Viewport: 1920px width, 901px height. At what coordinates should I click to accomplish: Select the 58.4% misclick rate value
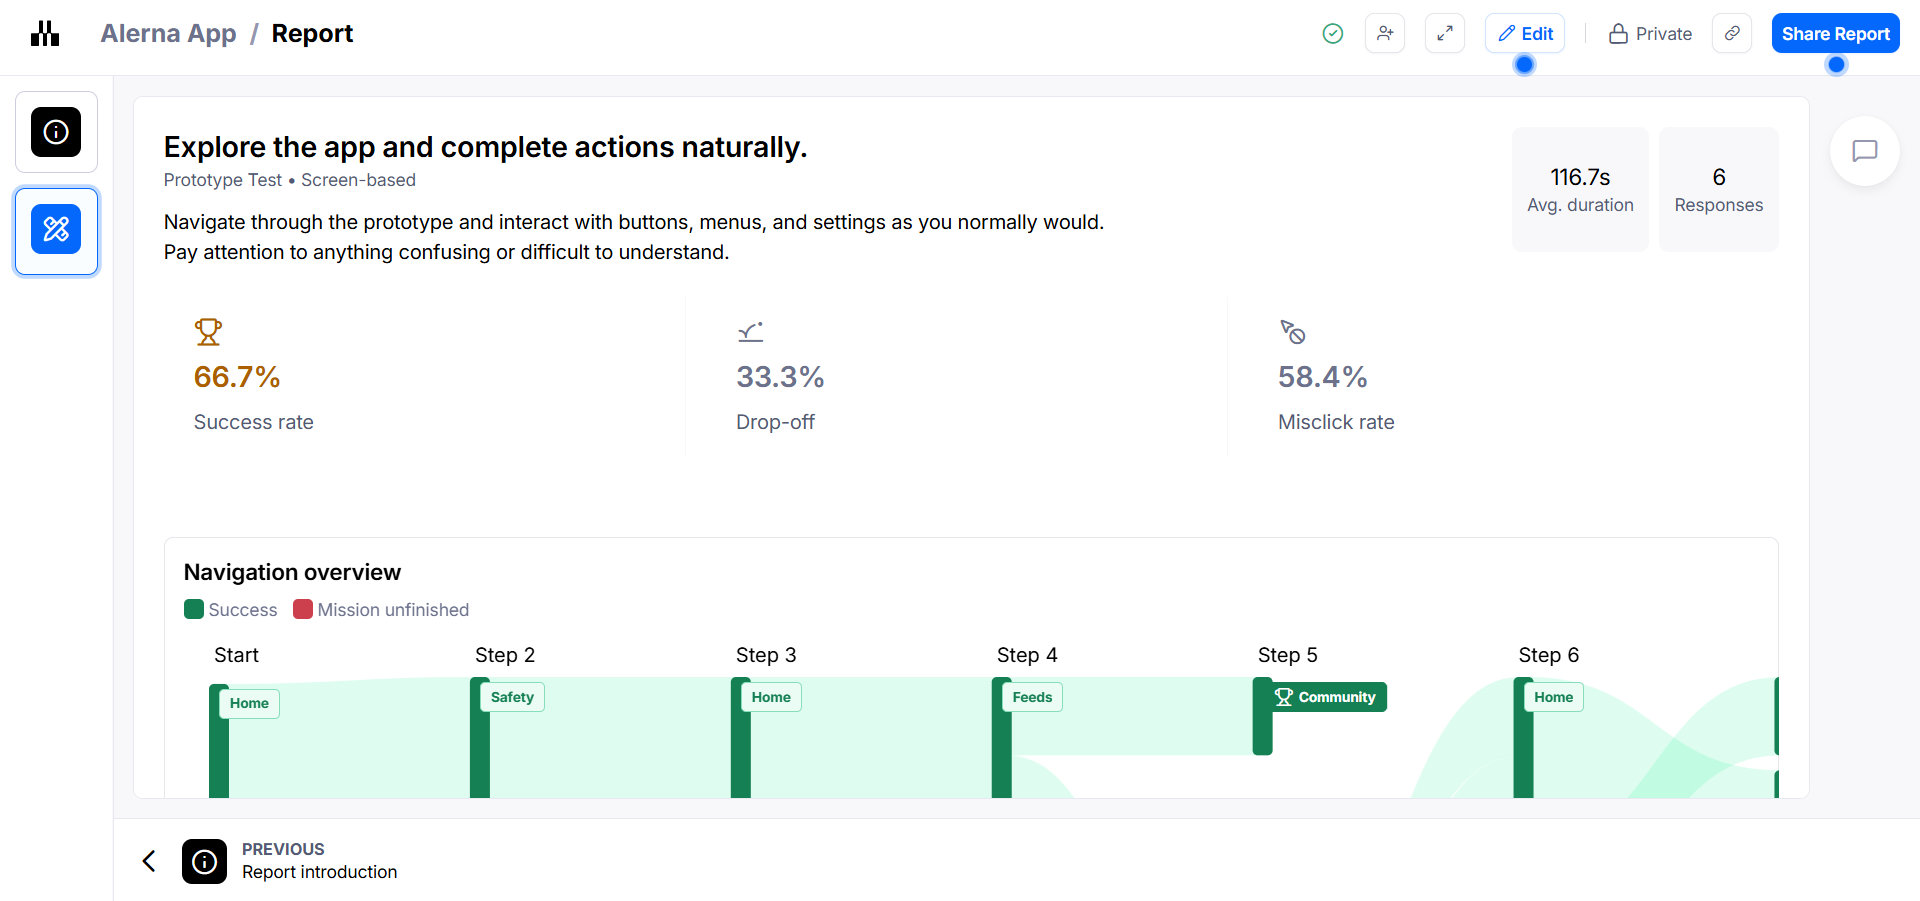(1322, 377)
